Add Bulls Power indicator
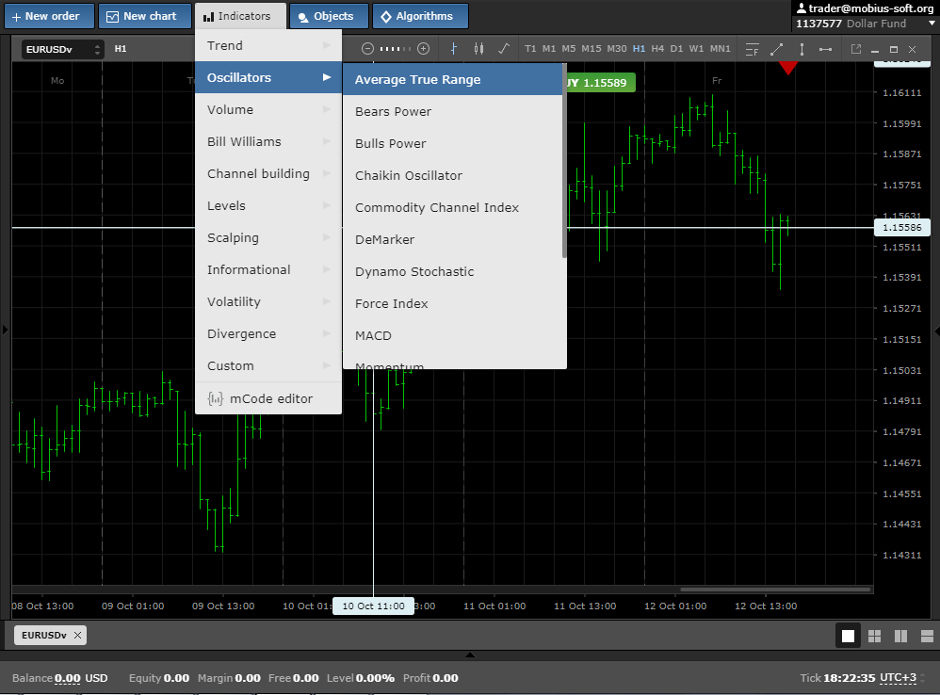This screenshot has height=695, width=940. pyautogui.click(x=453, y=143)
